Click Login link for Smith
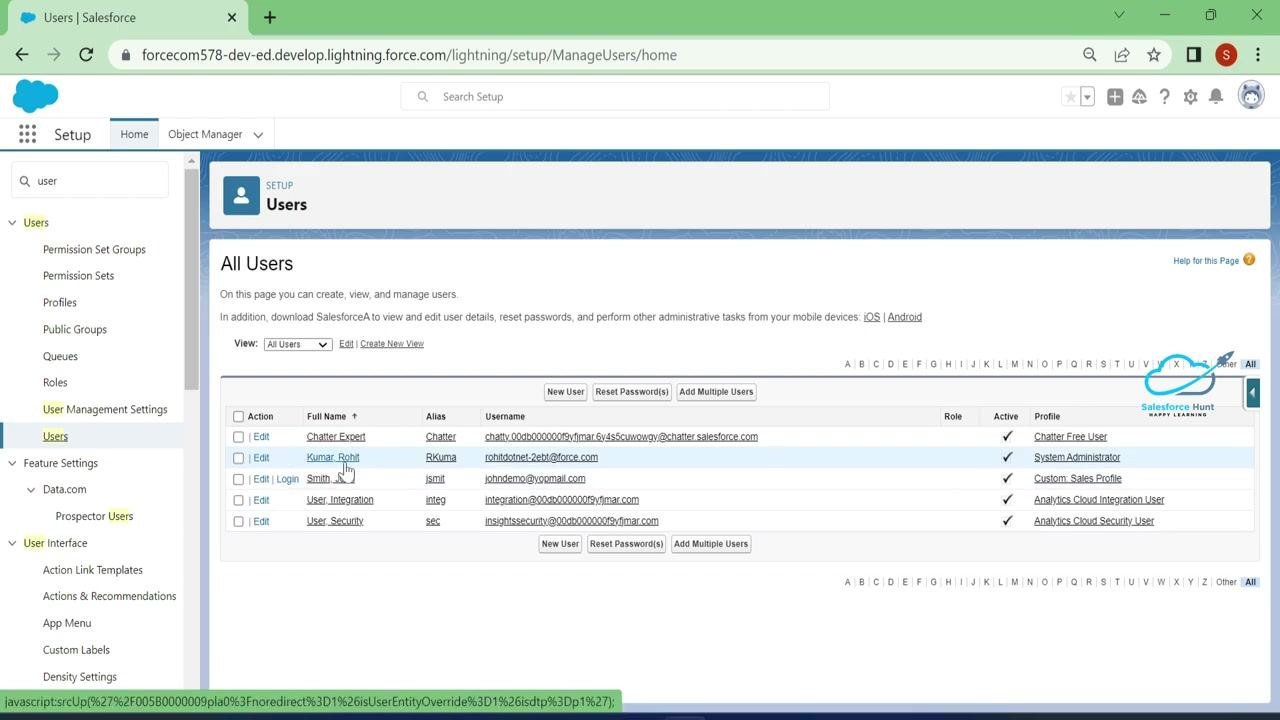 click(288, 479)
